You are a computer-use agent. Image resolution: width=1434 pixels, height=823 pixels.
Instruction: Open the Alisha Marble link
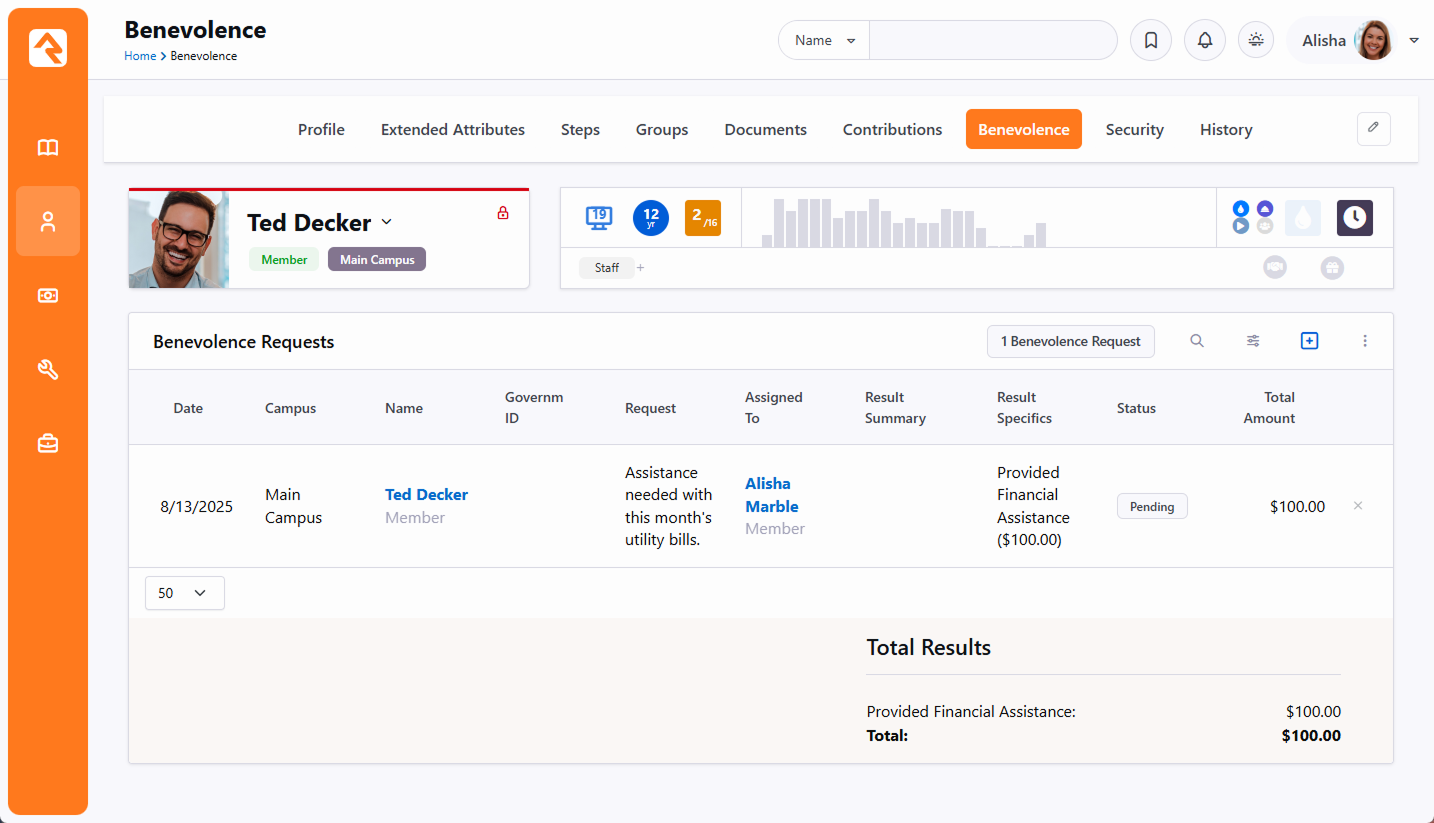(771, 495)
